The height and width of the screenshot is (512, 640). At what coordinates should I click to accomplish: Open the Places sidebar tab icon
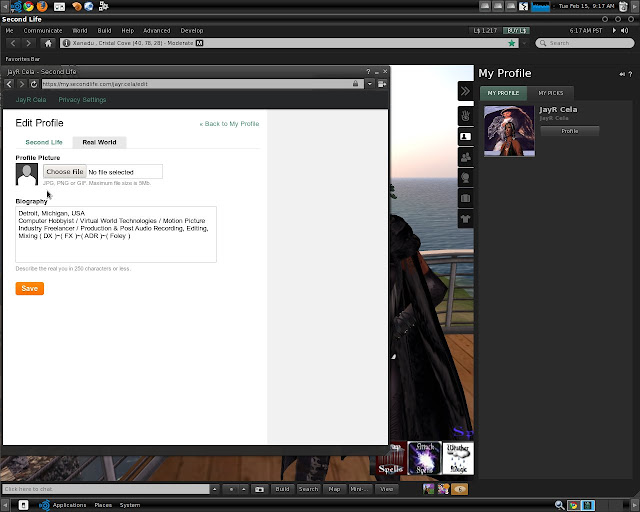[465, 178]
